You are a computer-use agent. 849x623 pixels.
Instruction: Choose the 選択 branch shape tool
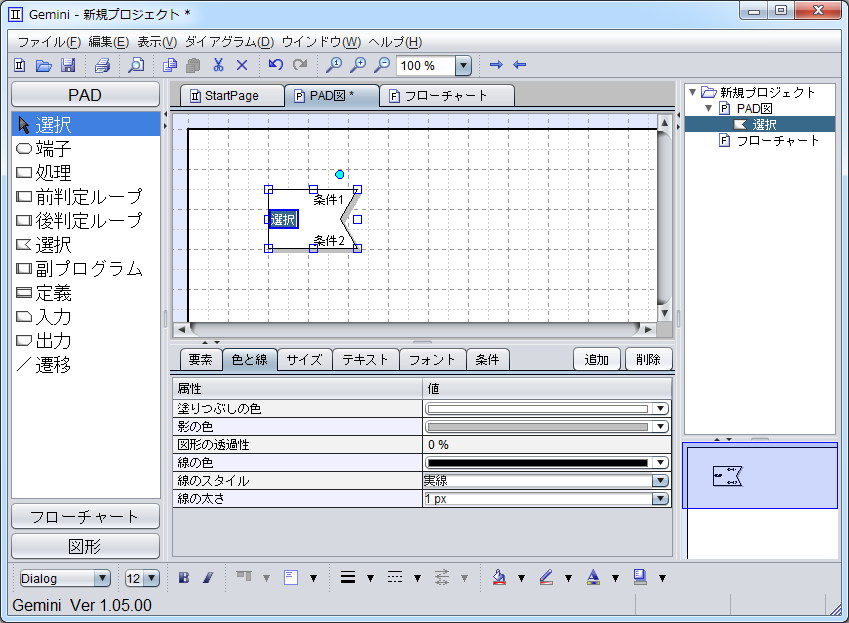coord(86,245)
